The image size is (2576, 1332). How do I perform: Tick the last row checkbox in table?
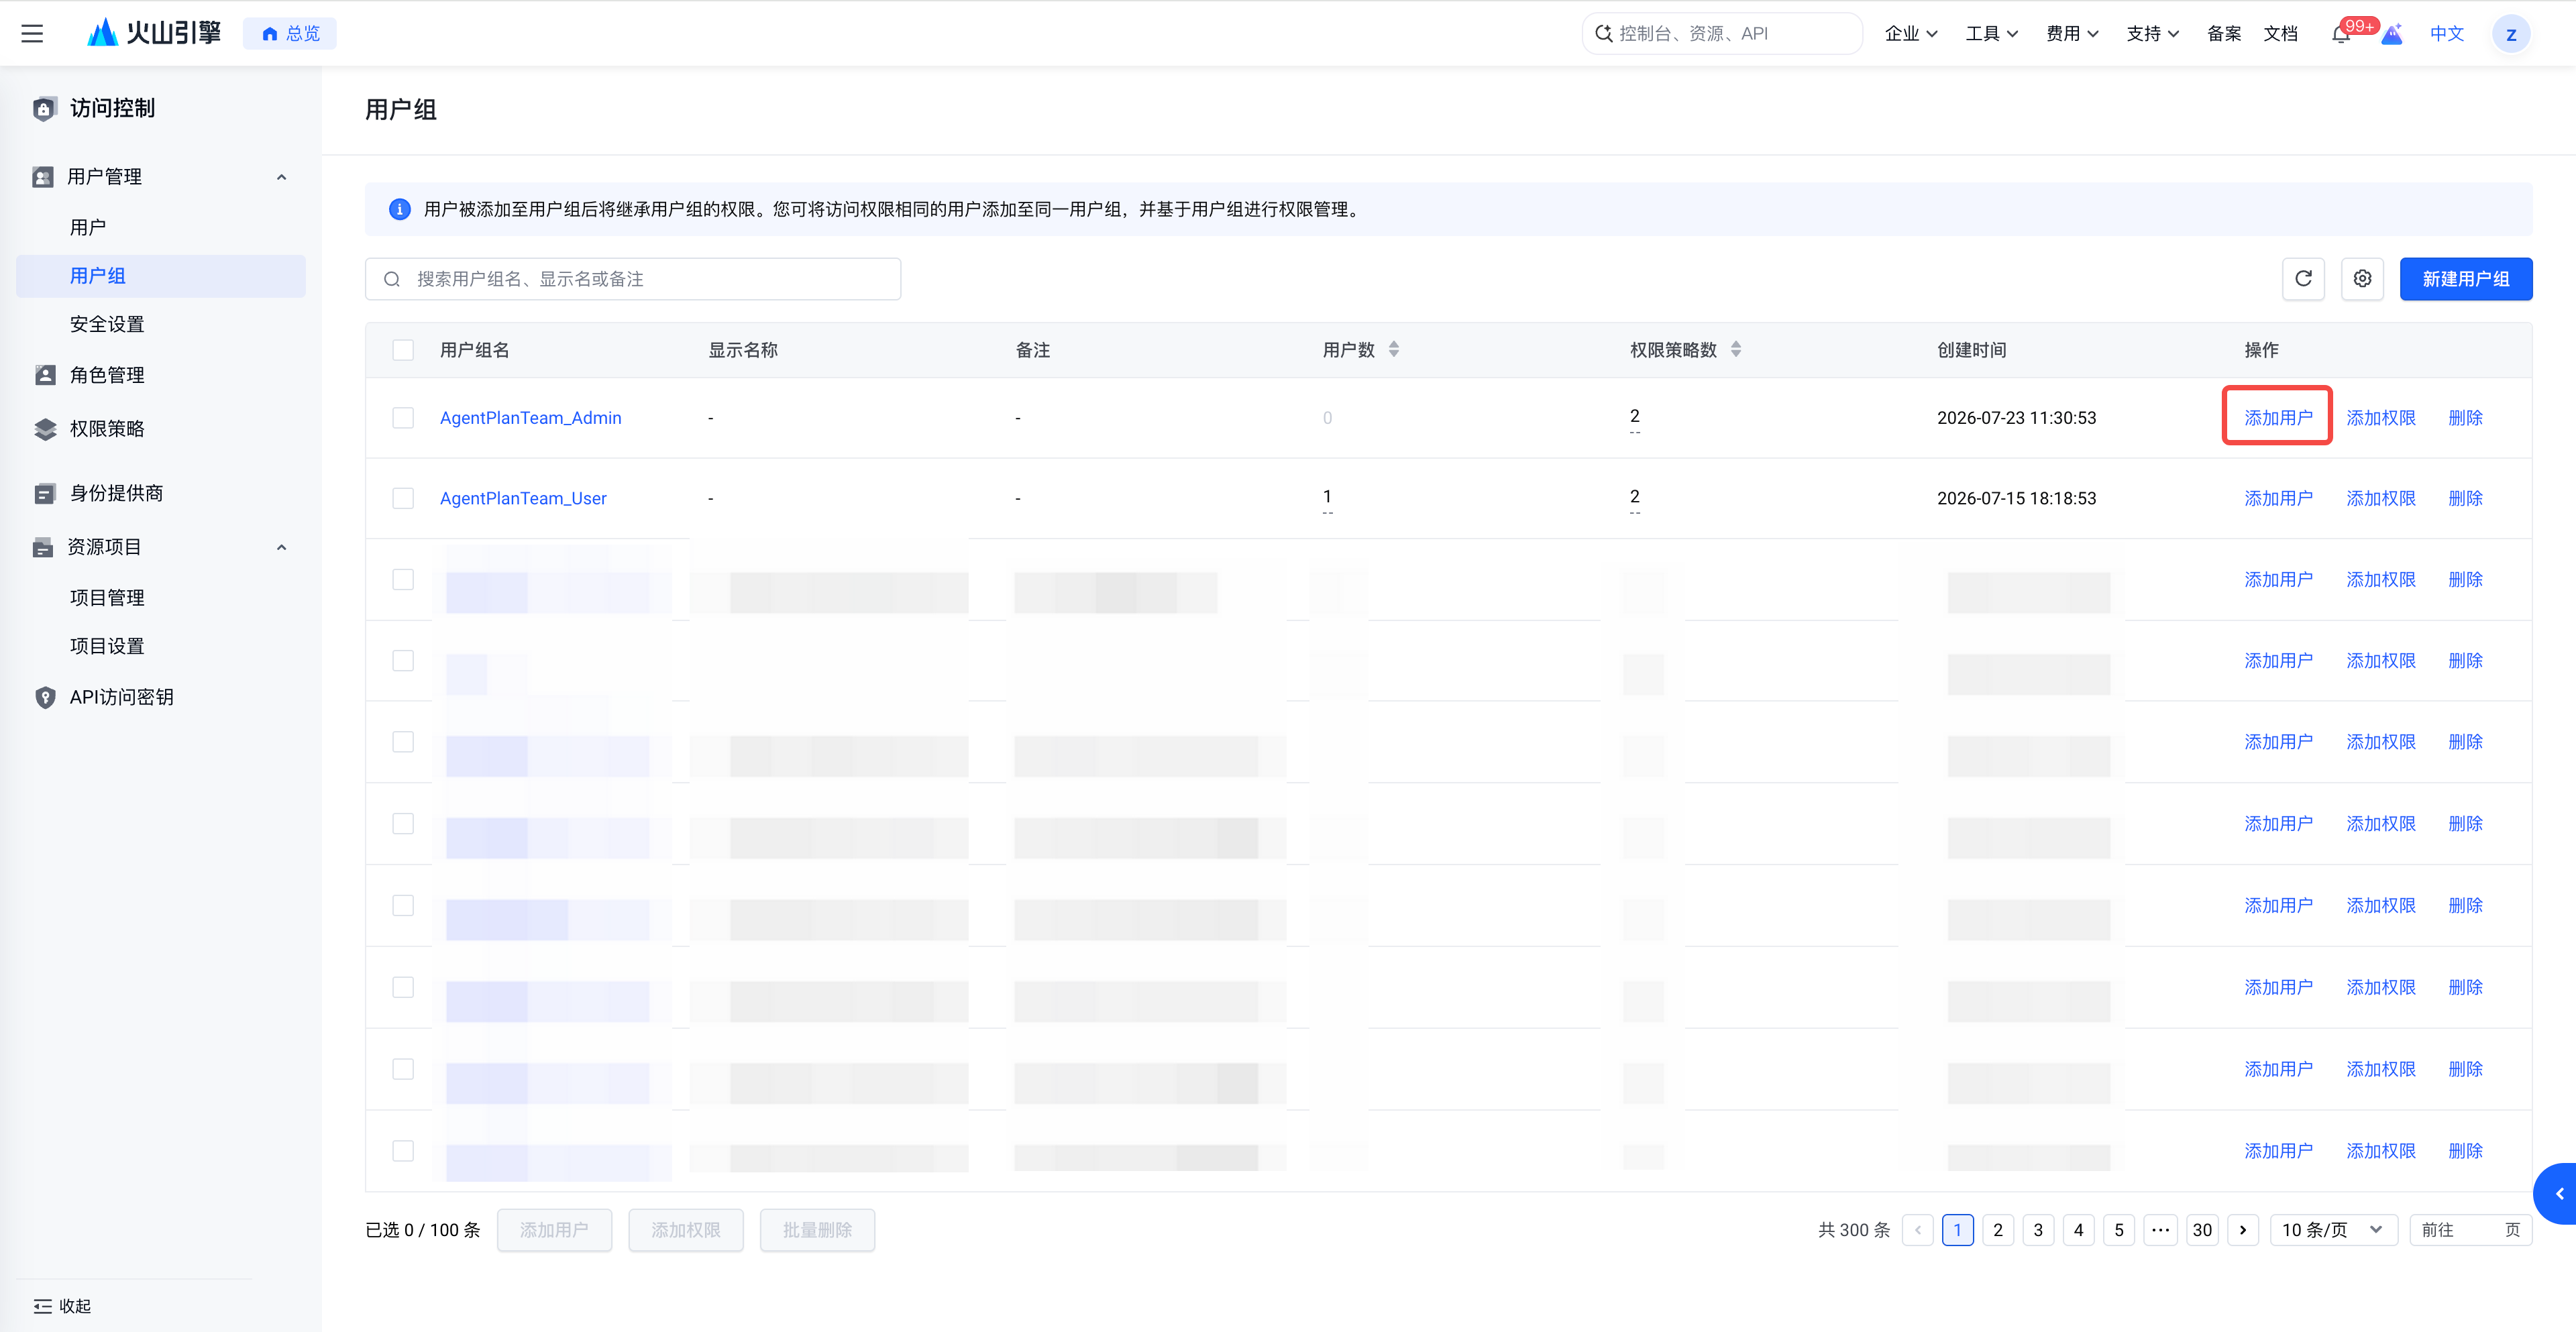(403, 1151)
